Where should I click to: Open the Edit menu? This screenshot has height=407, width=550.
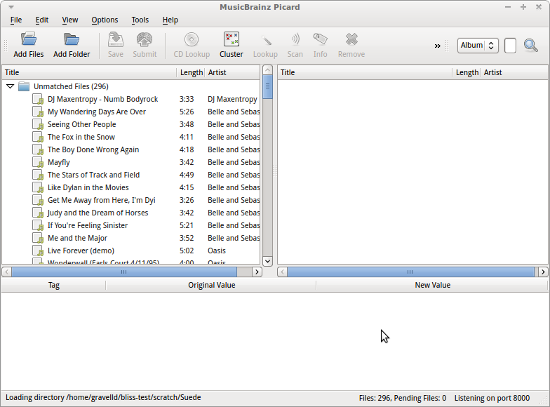click(42, 20)
